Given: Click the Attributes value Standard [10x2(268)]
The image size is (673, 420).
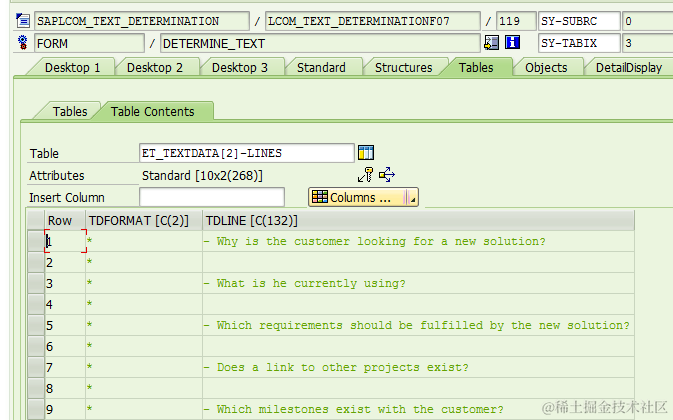Looking at the screenshot, I should pyautogui.click(x=202, y=175).
